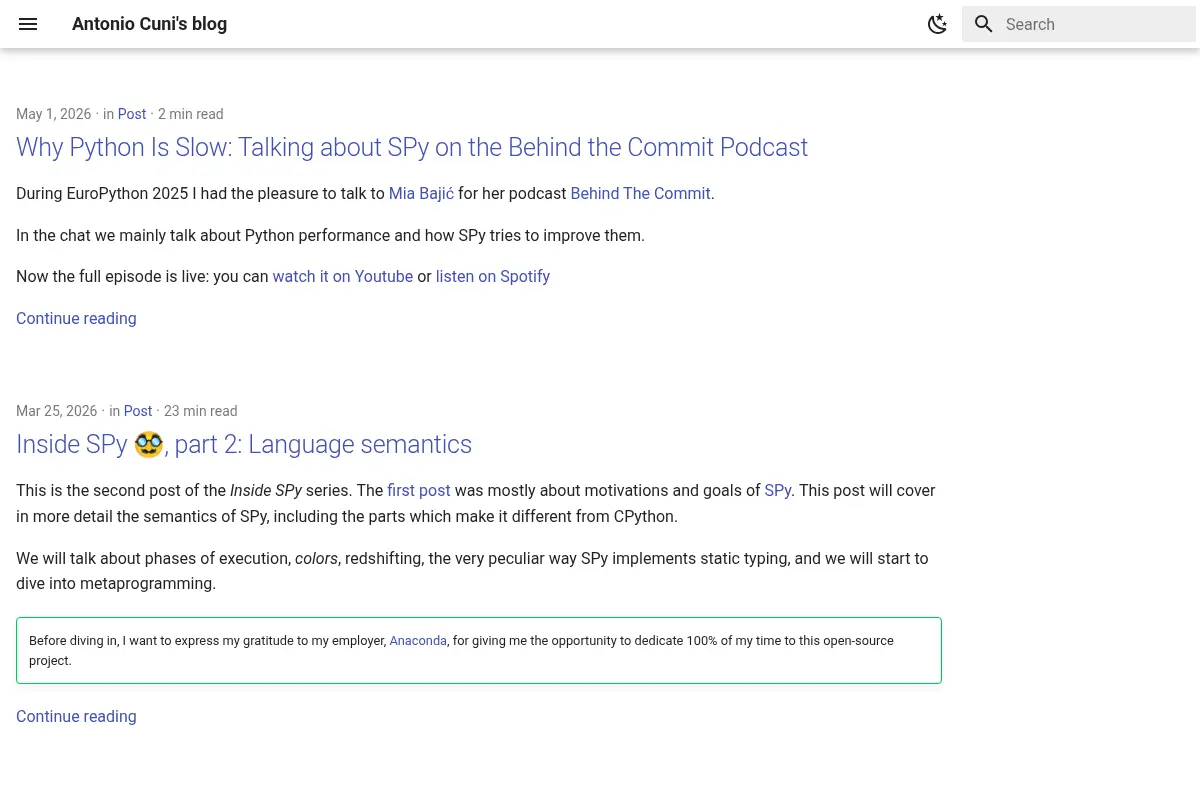The width and height of the screenshot is (1200, 800).
Task: Visit the SPy project link
Action: 778,491
